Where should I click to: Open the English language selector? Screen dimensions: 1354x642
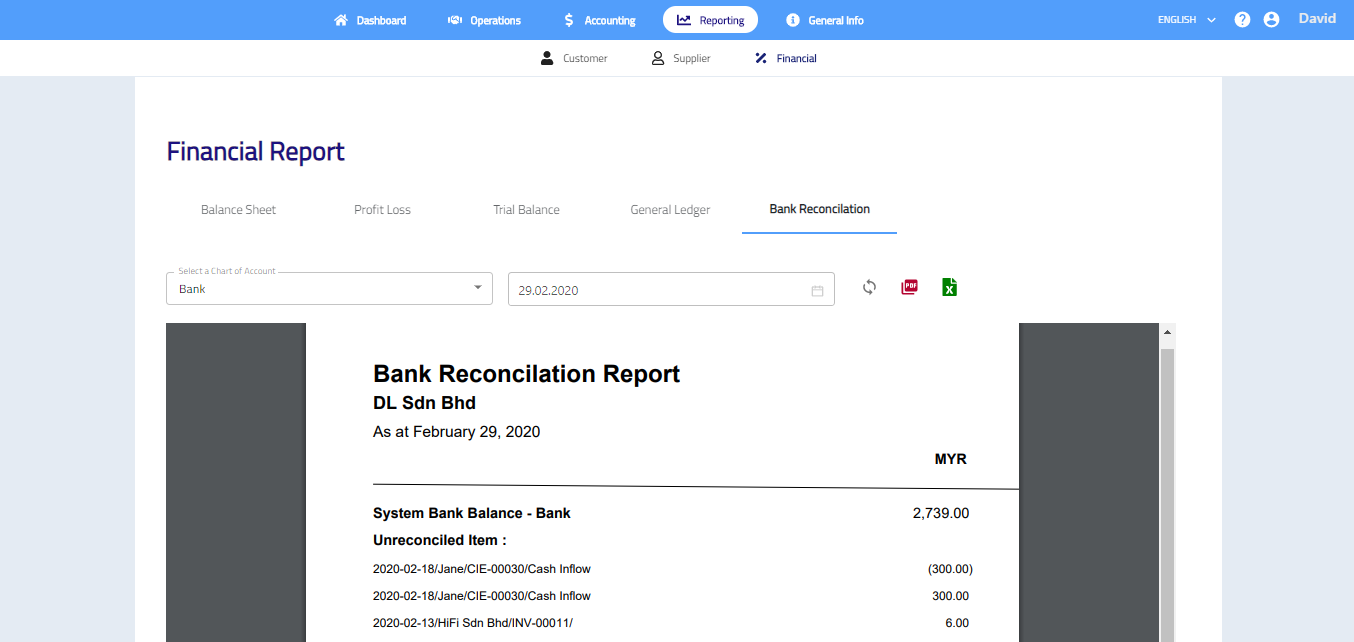pyautogui.click(x=1186, y=20)
